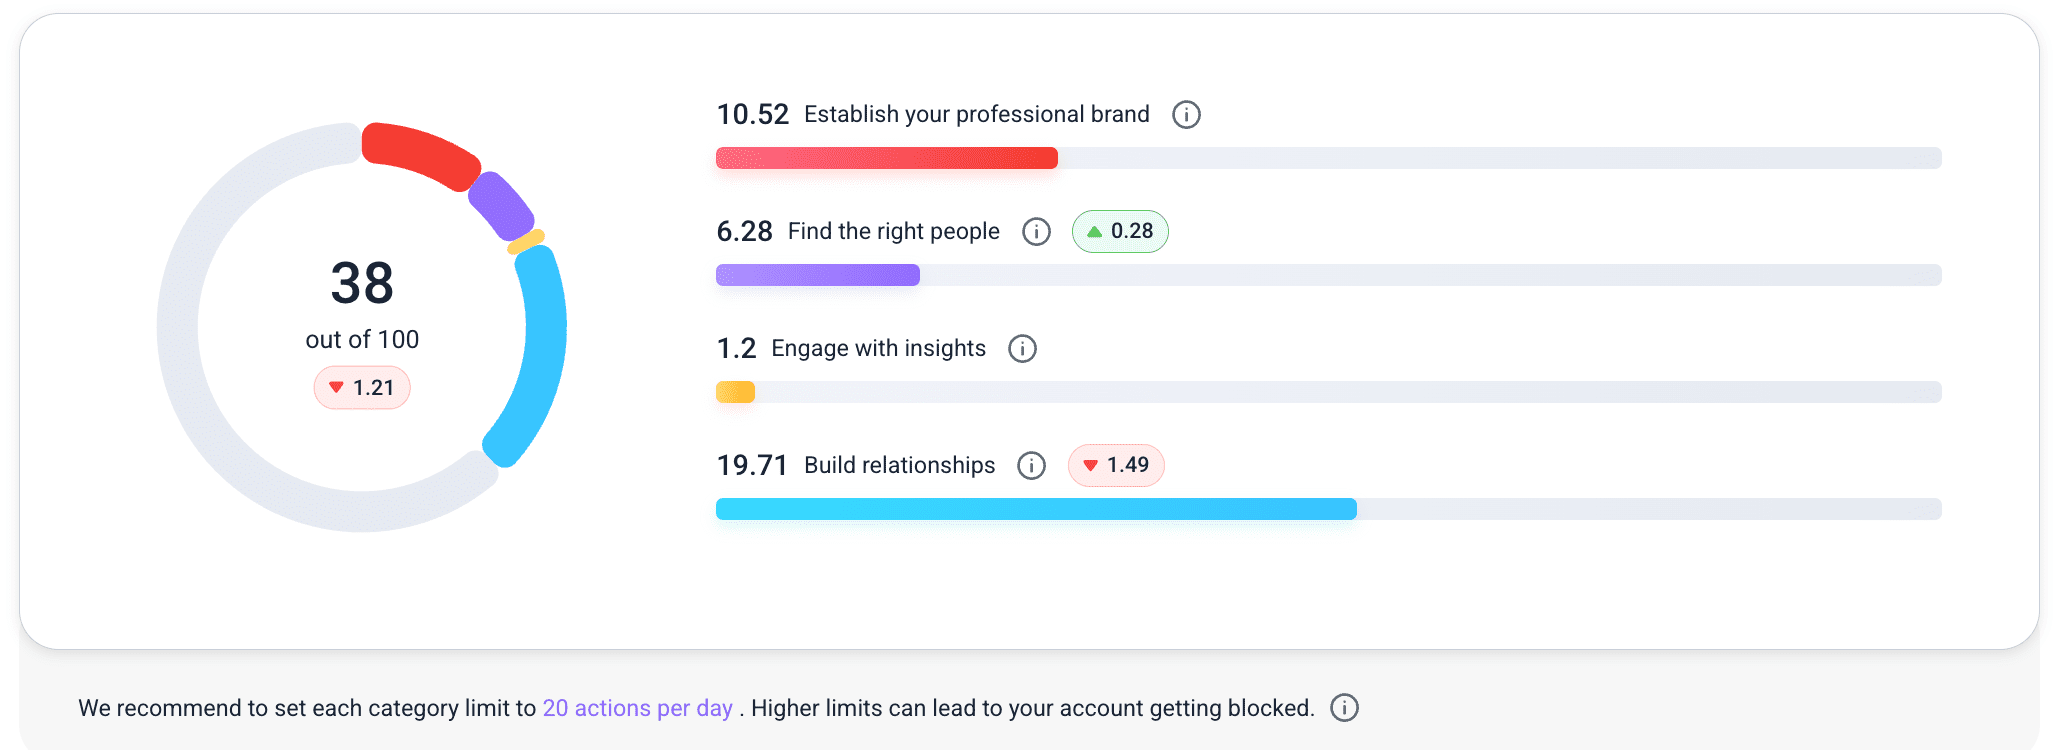The image size is (2068, 750).
Task: Click the blue Build relationships progress bar
Action: coord(1035,509)
